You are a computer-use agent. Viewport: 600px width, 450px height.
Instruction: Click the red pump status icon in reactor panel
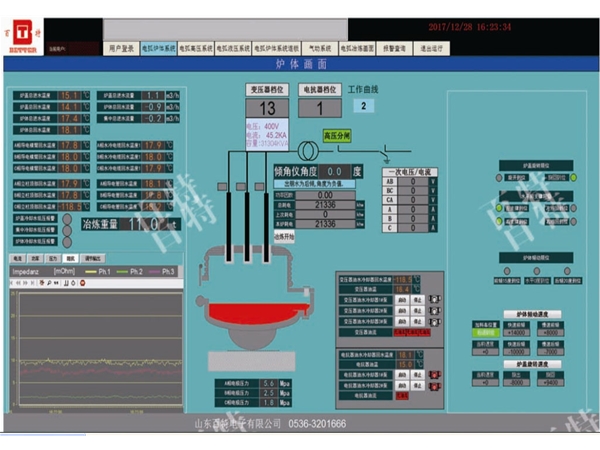pos(434,375)
